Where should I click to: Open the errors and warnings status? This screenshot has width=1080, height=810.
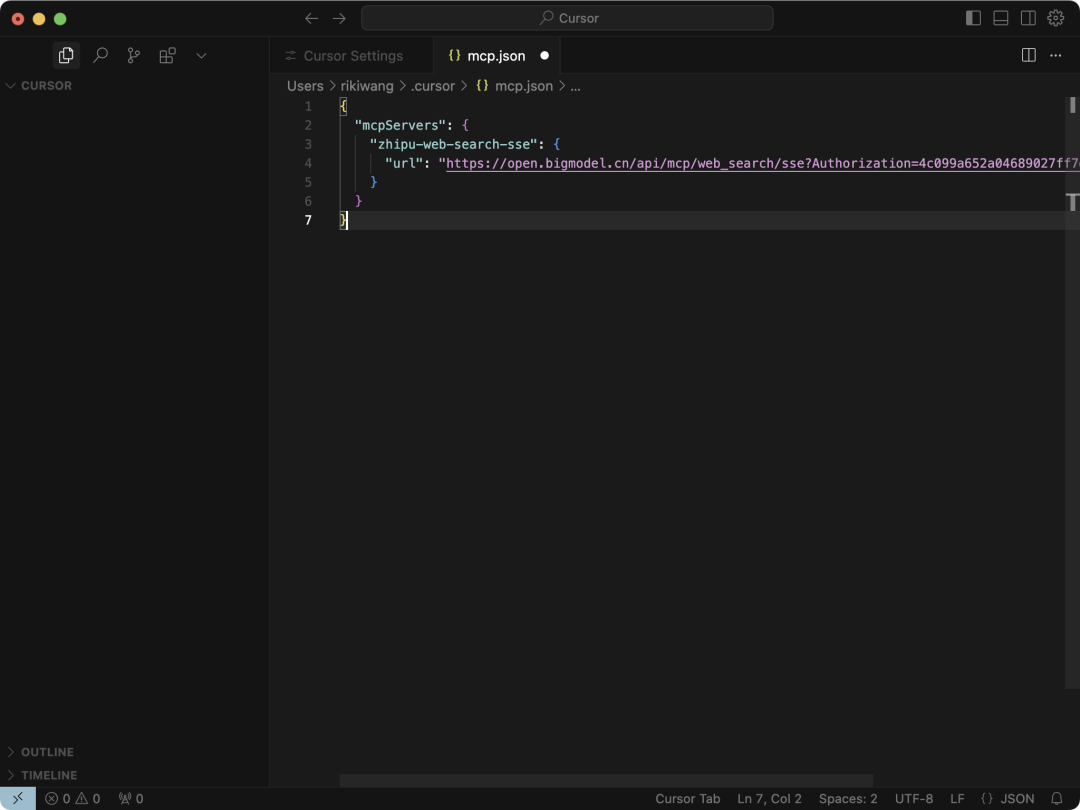tap(72, 798)
